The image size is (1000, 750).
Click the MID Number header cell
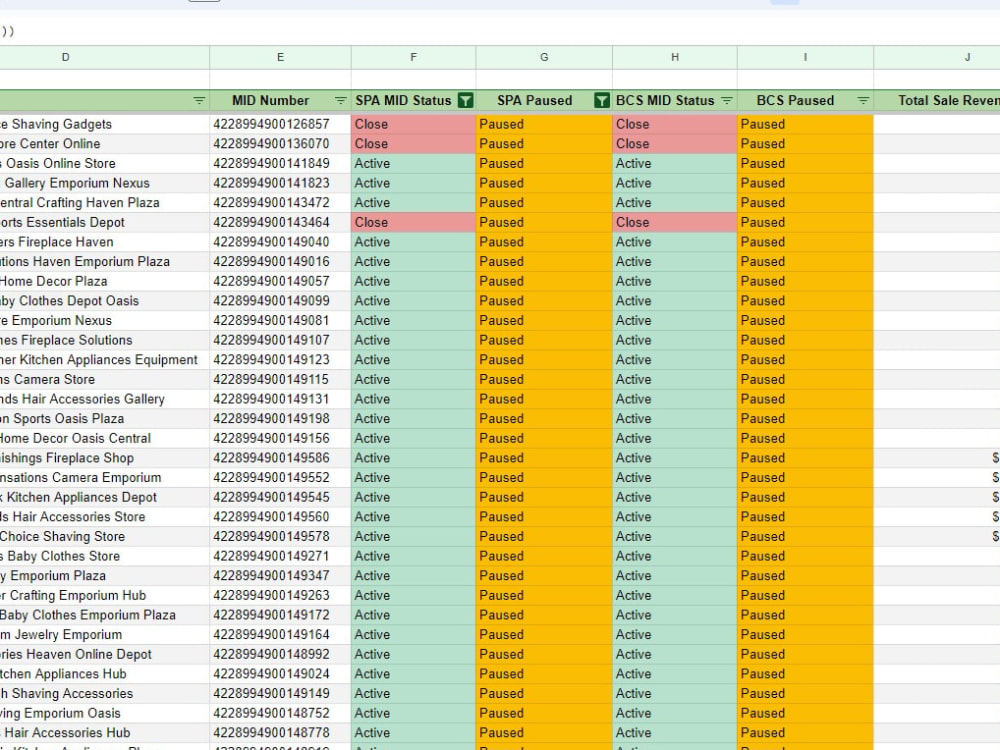pos(280,101)
